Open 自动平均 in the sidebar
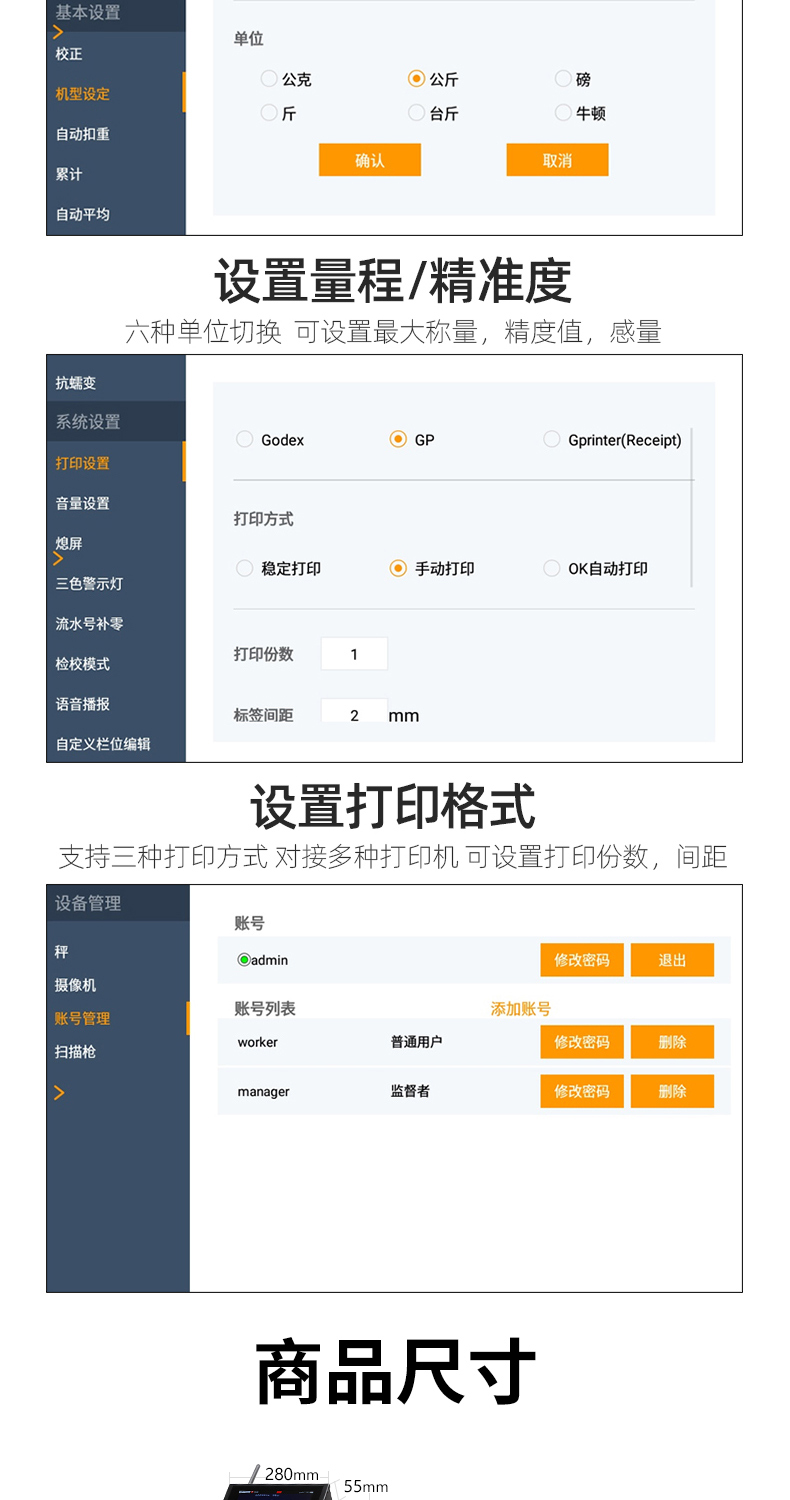The image size is (790, 1500). [x=83, y=214]
